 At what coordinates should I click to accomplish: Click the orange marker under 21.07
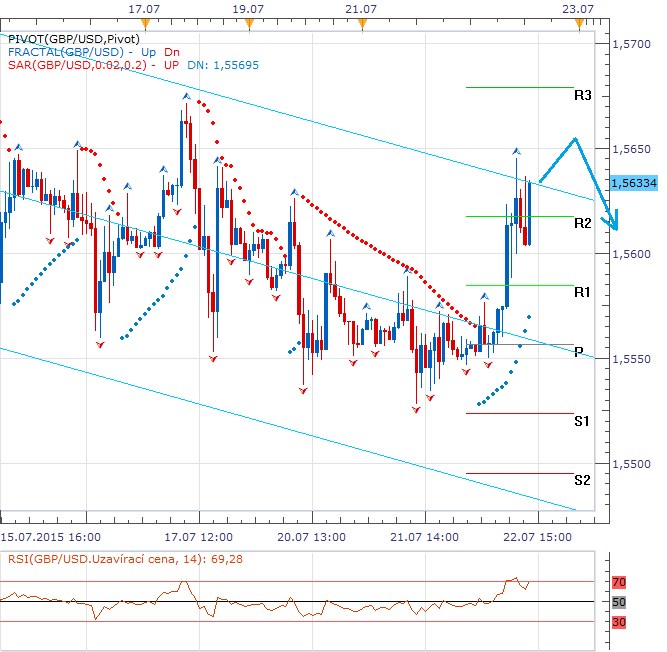362,23
